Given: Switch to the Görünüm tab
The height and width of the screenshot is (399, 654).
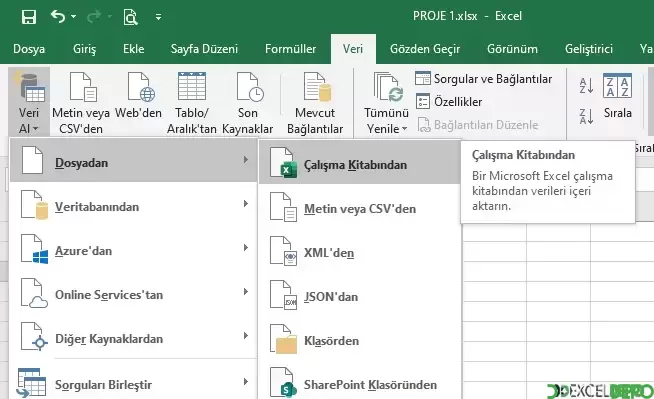Looking at the screenshot, I should click(x=512, y=49).
